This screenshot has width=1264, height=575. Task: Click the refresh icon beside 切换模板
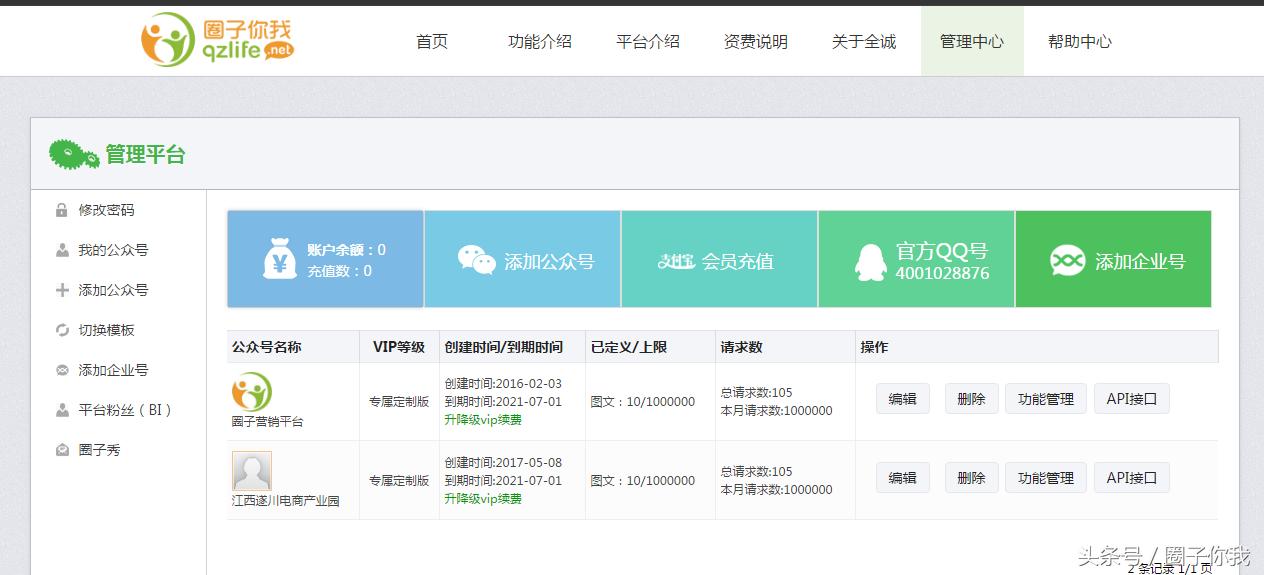point(62,330)
